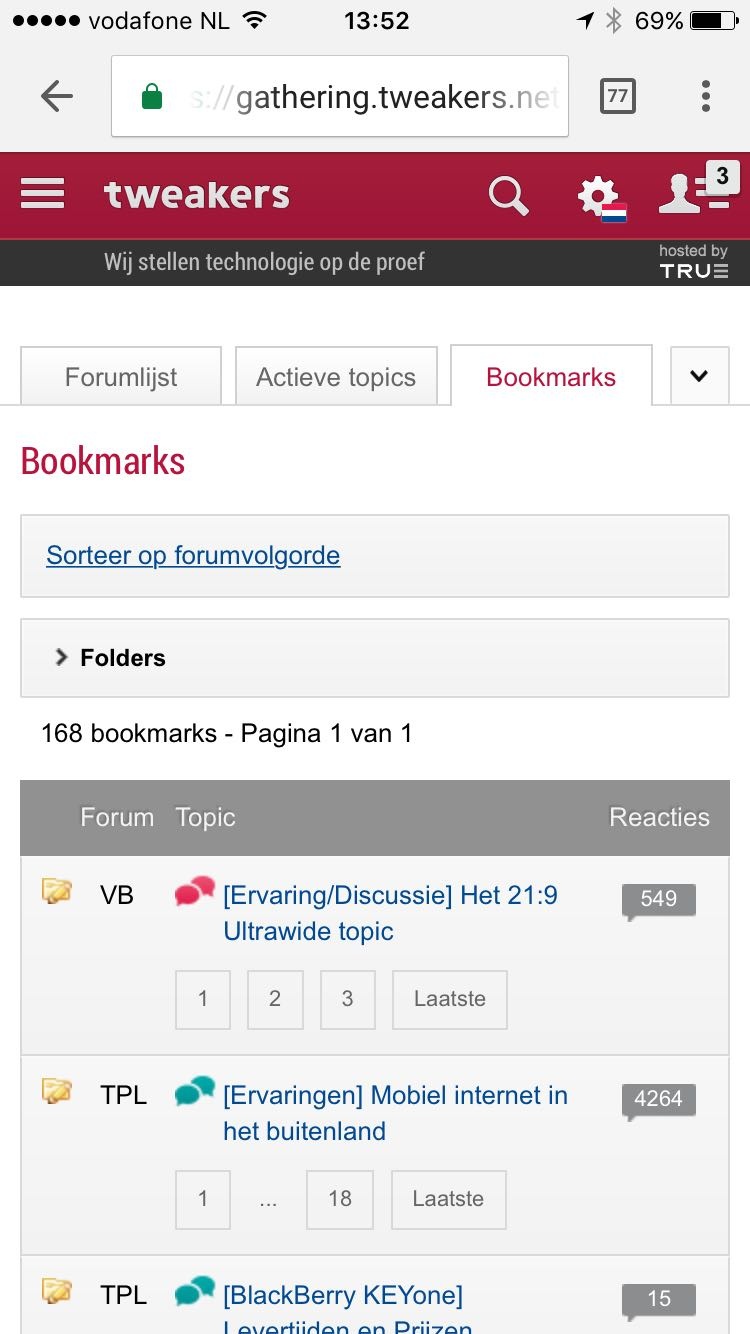Tap the folder icon beside VB row
This screenshot has height=1334, width=750.
click(56, 891)
